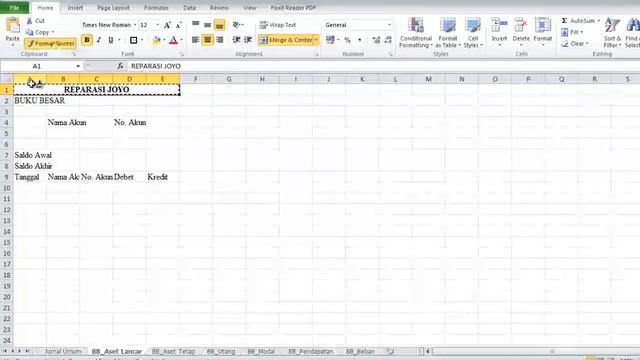The width and height of the screenshot is (640, 360).
Task: Switch to the Insert ribbon tab
Action: point(75,8)
